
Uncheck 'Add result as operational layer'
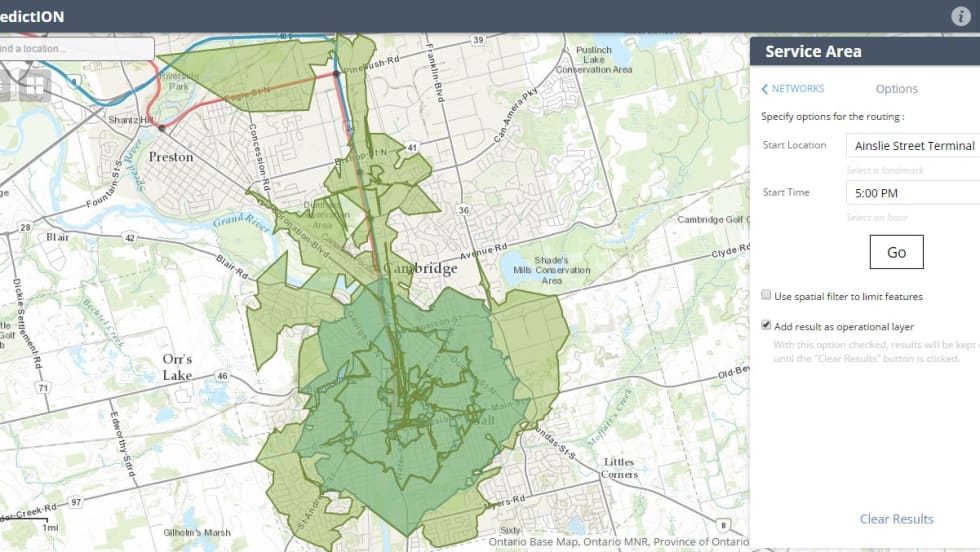(766, 326)
